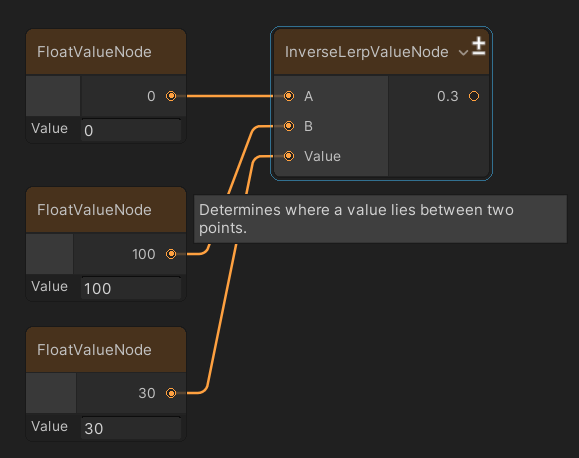Click the plus-minus icon on InverseLerpValueNode
This screenshot has height=458, width=579.
click(x=479, y=46)
